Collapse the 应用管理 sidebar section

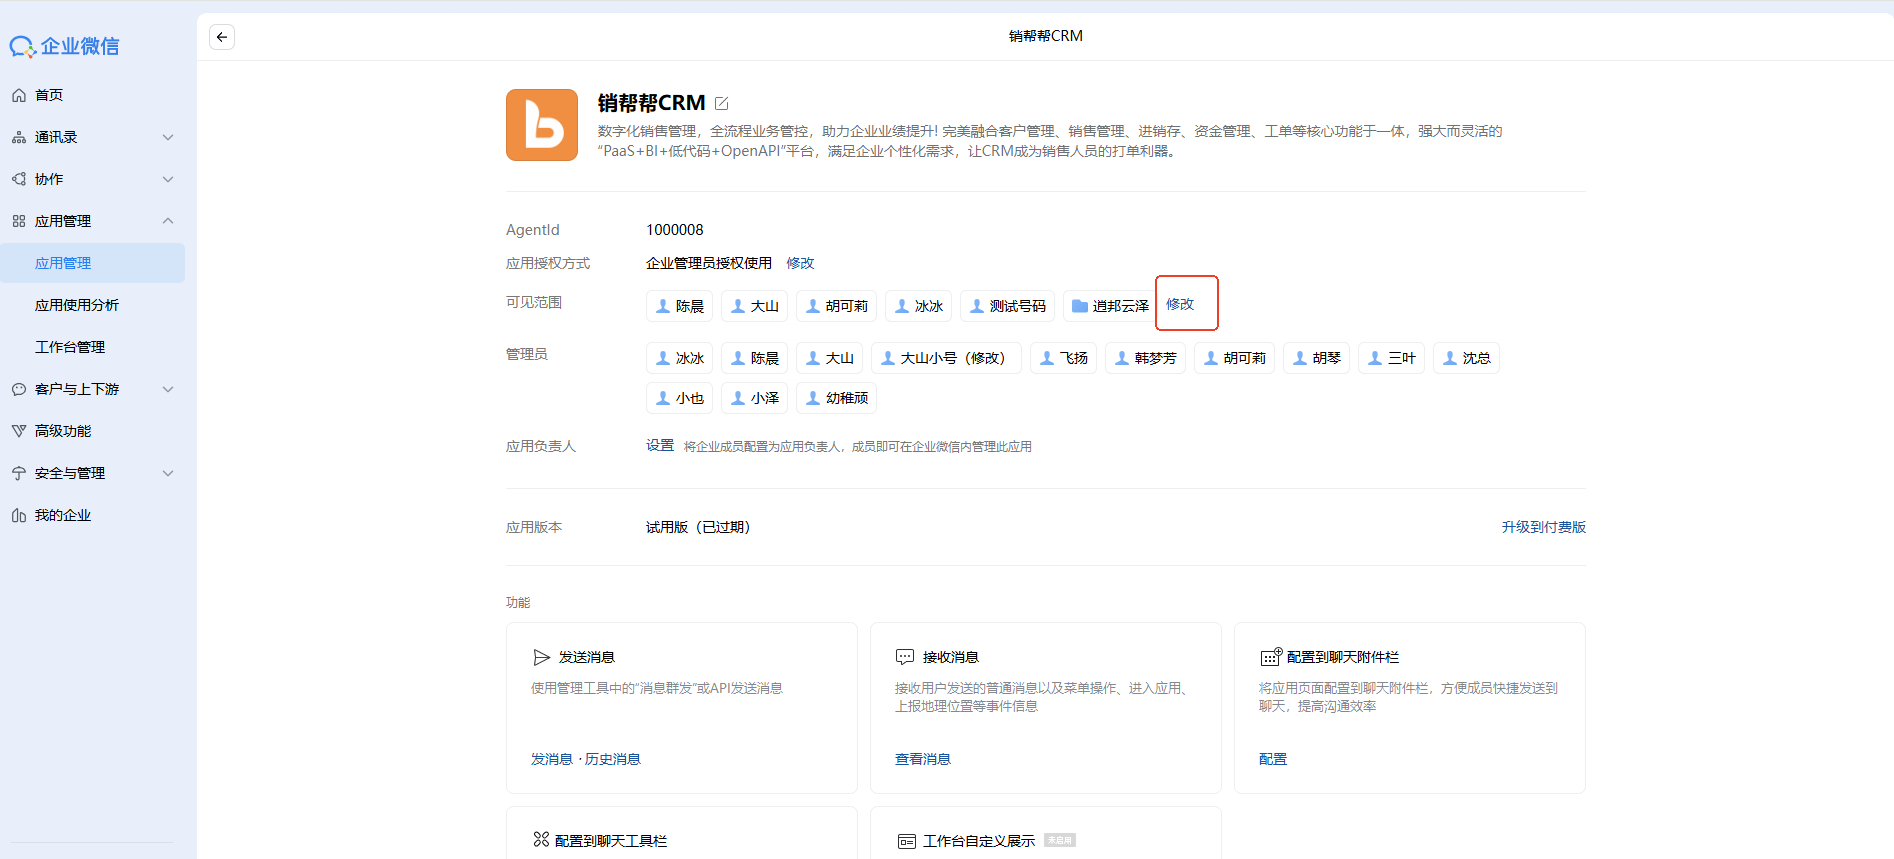[x=168, y=221]
